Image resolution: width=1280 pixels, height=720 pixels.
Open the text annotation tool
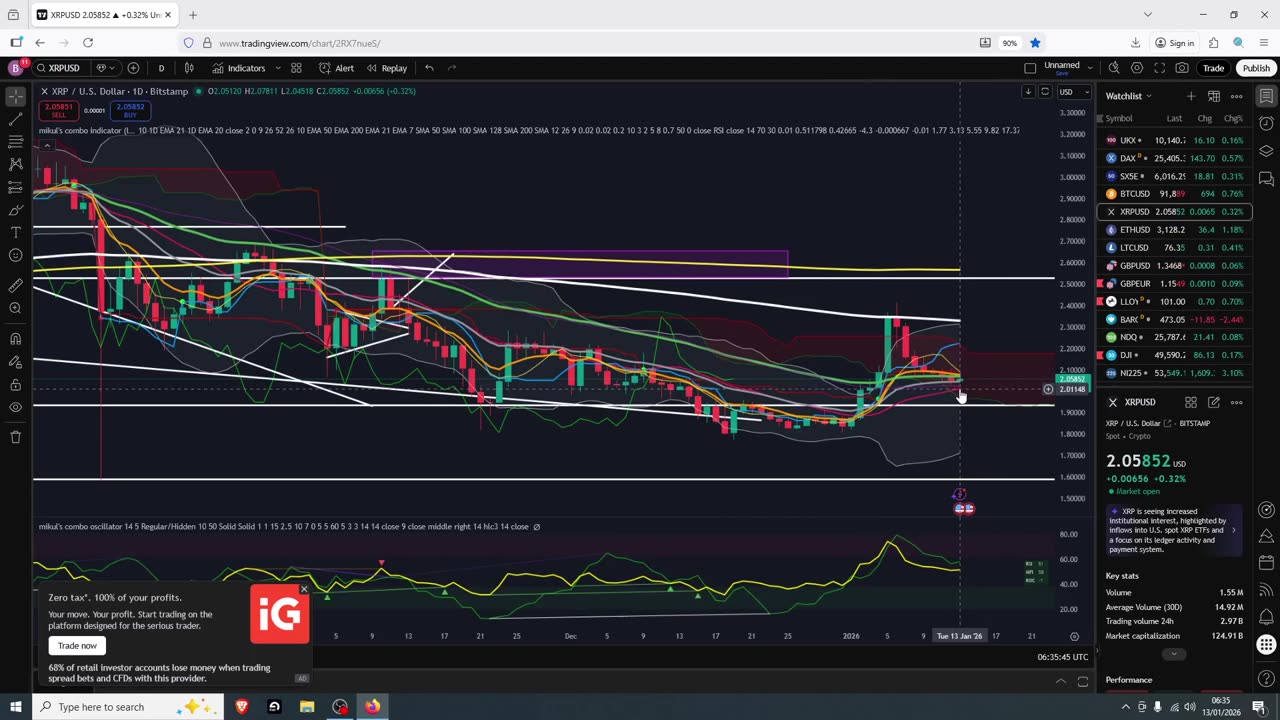click(15, 232)
